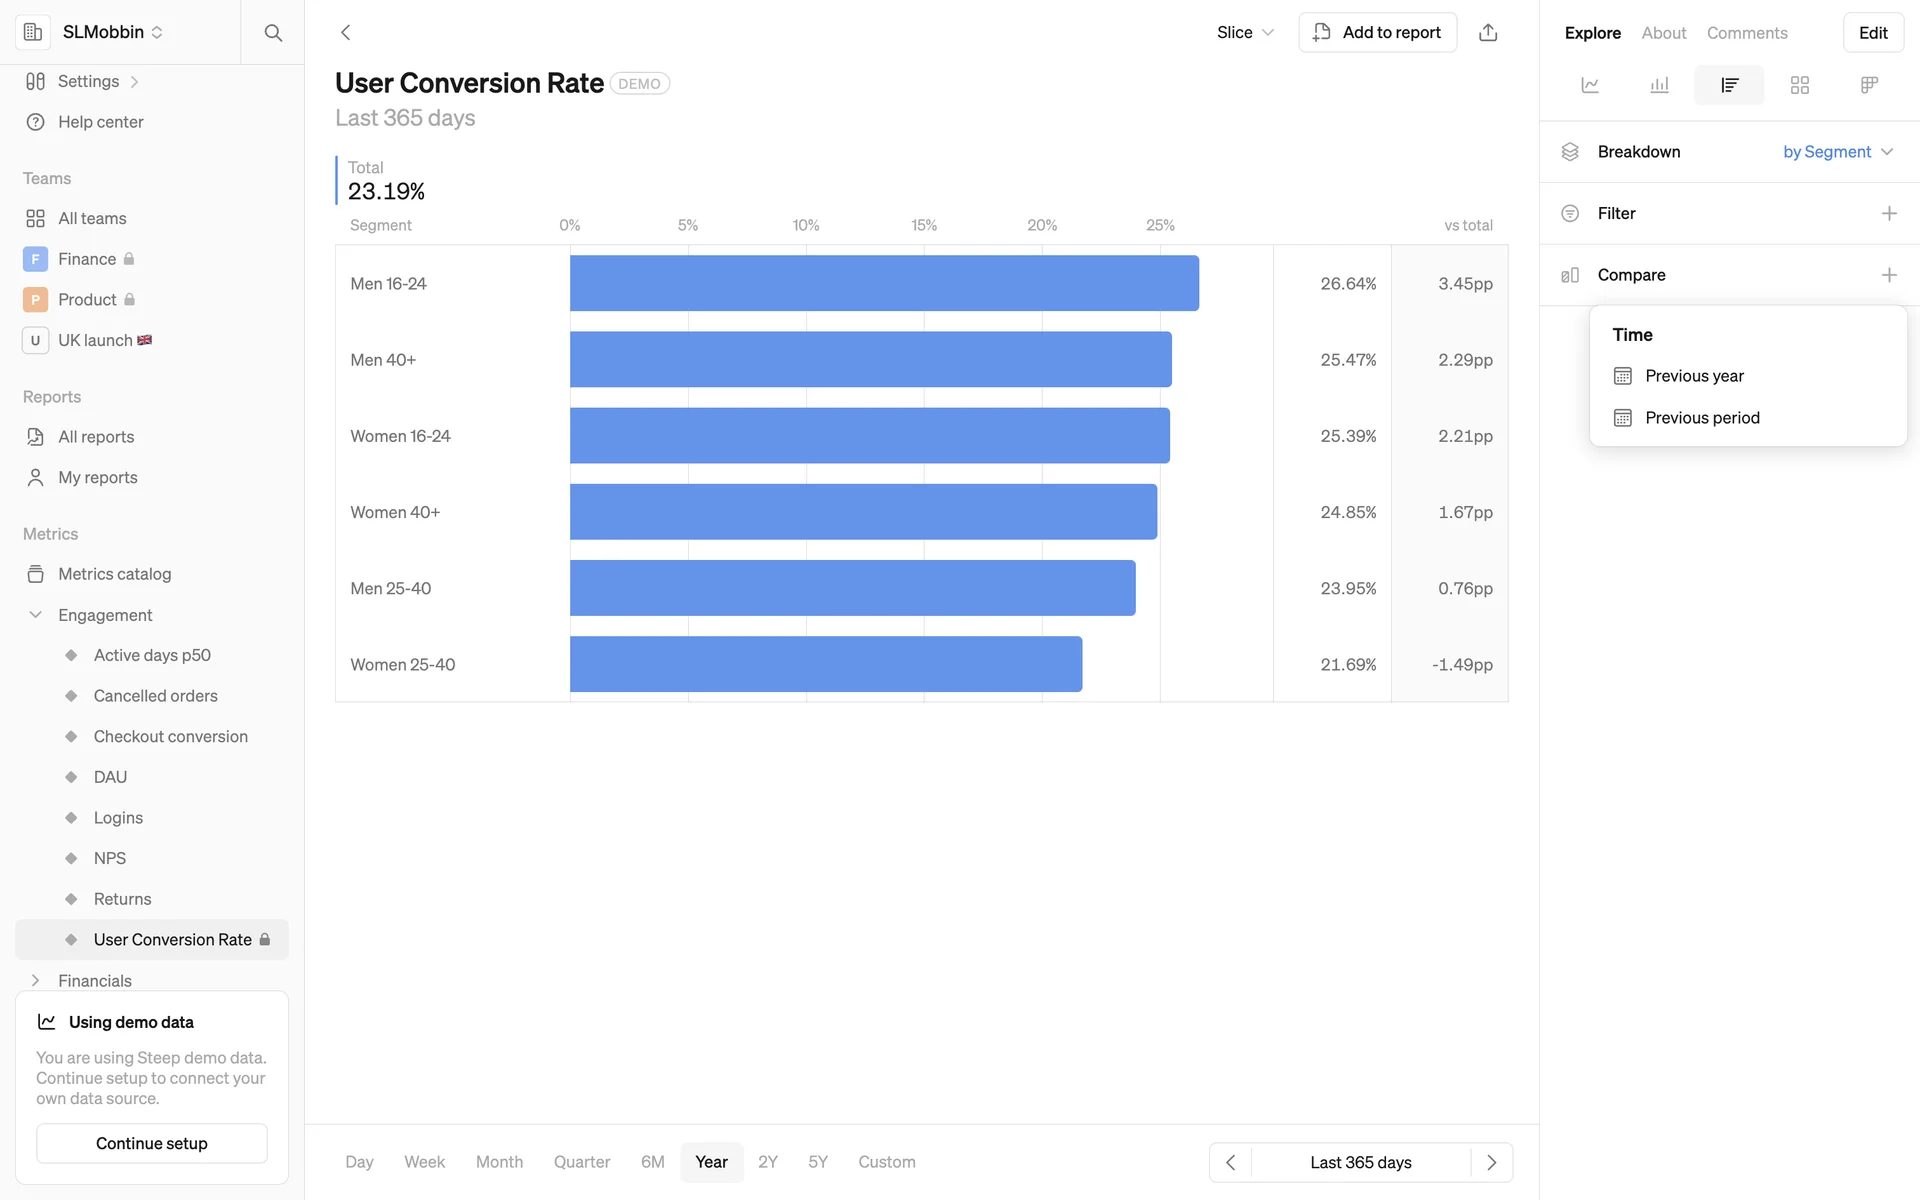Select the pivot table view icon

click(x=1868, y=85)
